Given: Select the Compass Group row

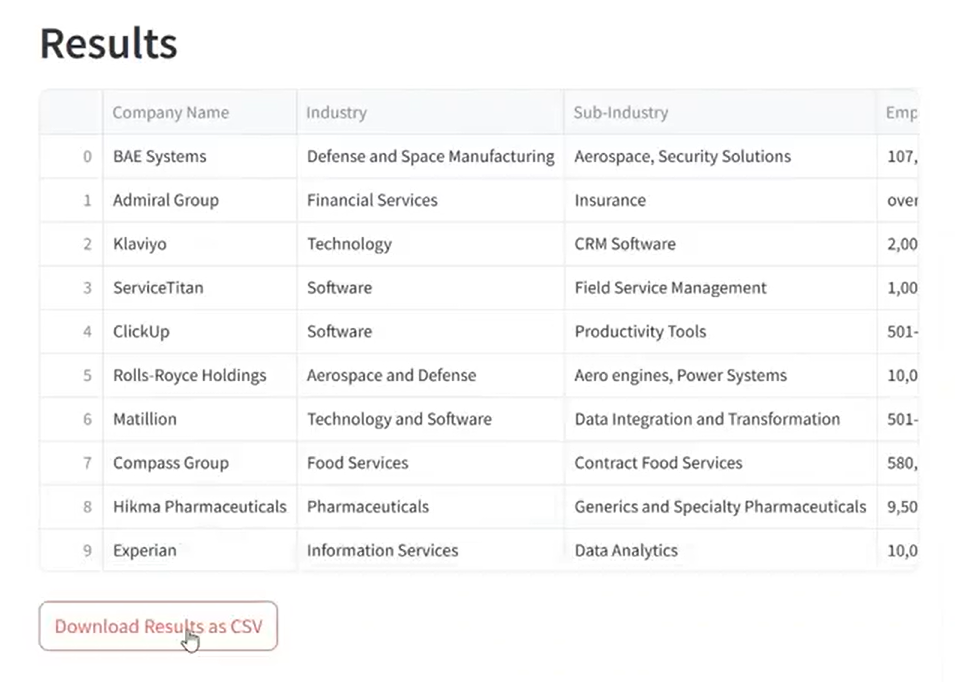Looking at the screenshot, I should 170,463.
